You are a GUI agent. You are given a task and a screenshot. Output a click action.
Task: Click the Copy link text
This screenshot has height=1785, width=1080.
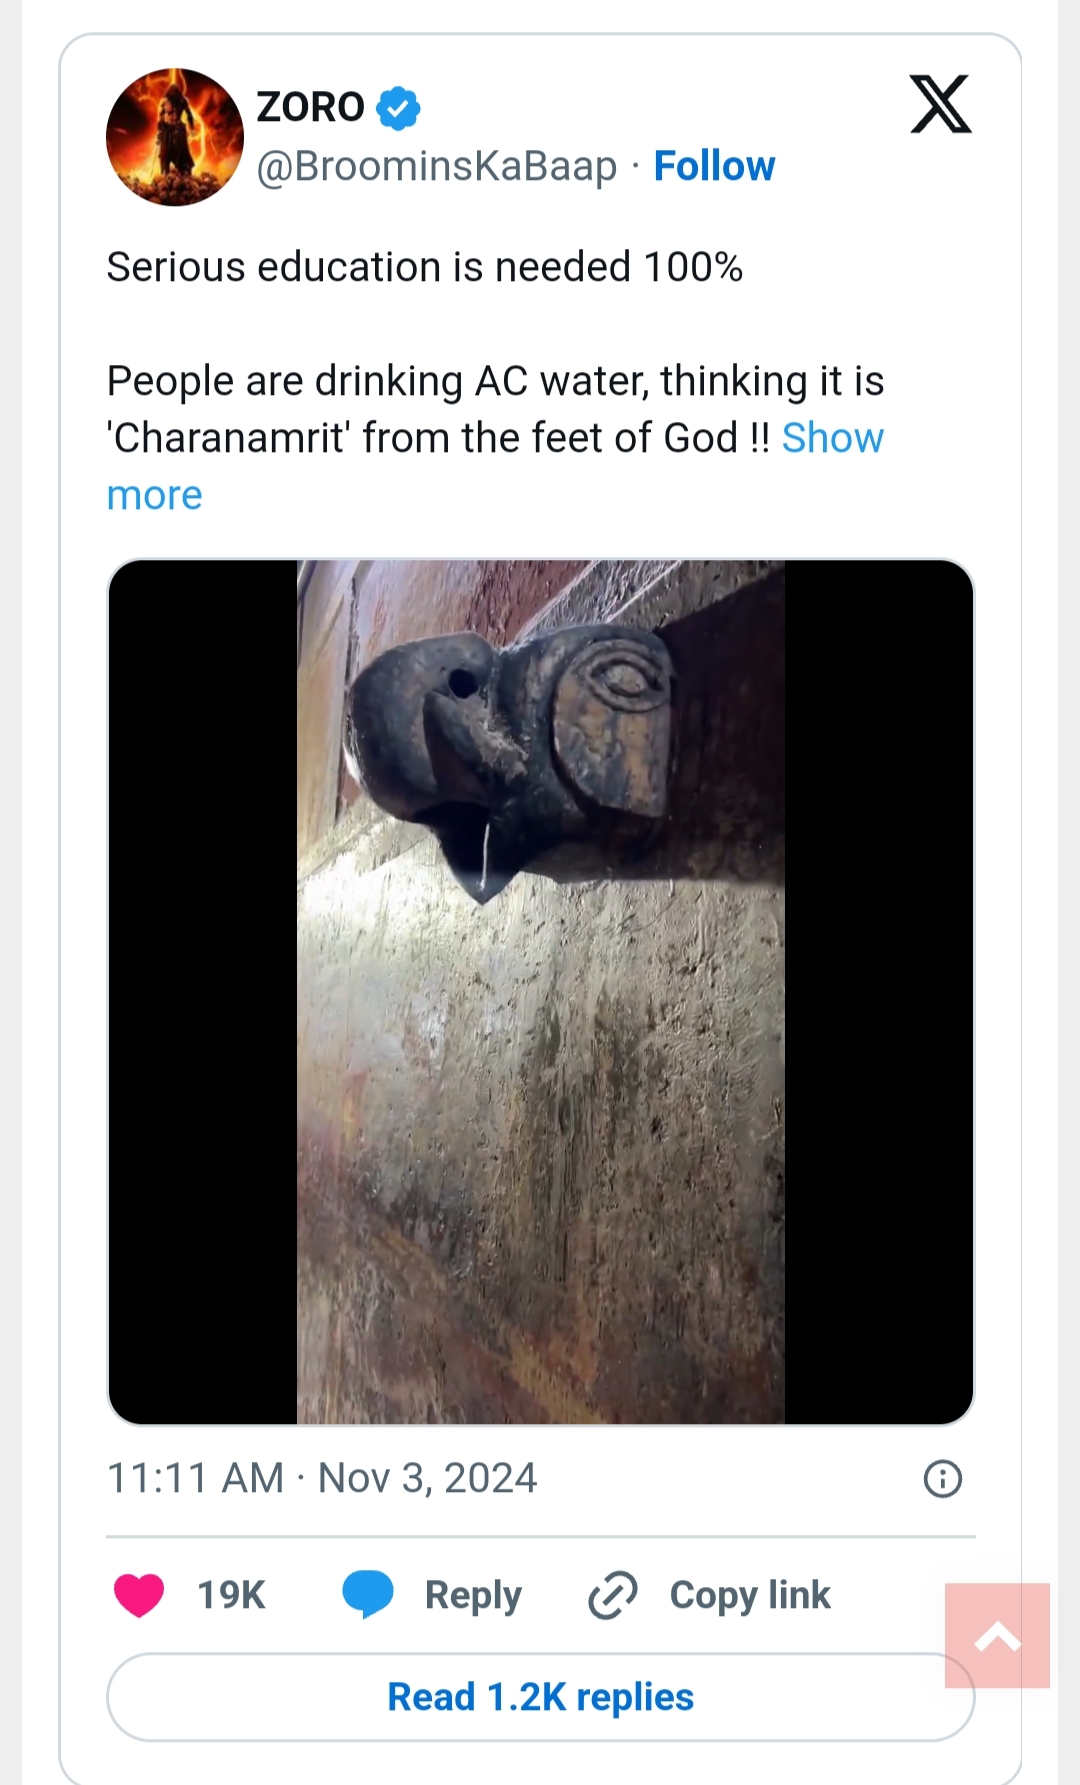click(750, 1594)
